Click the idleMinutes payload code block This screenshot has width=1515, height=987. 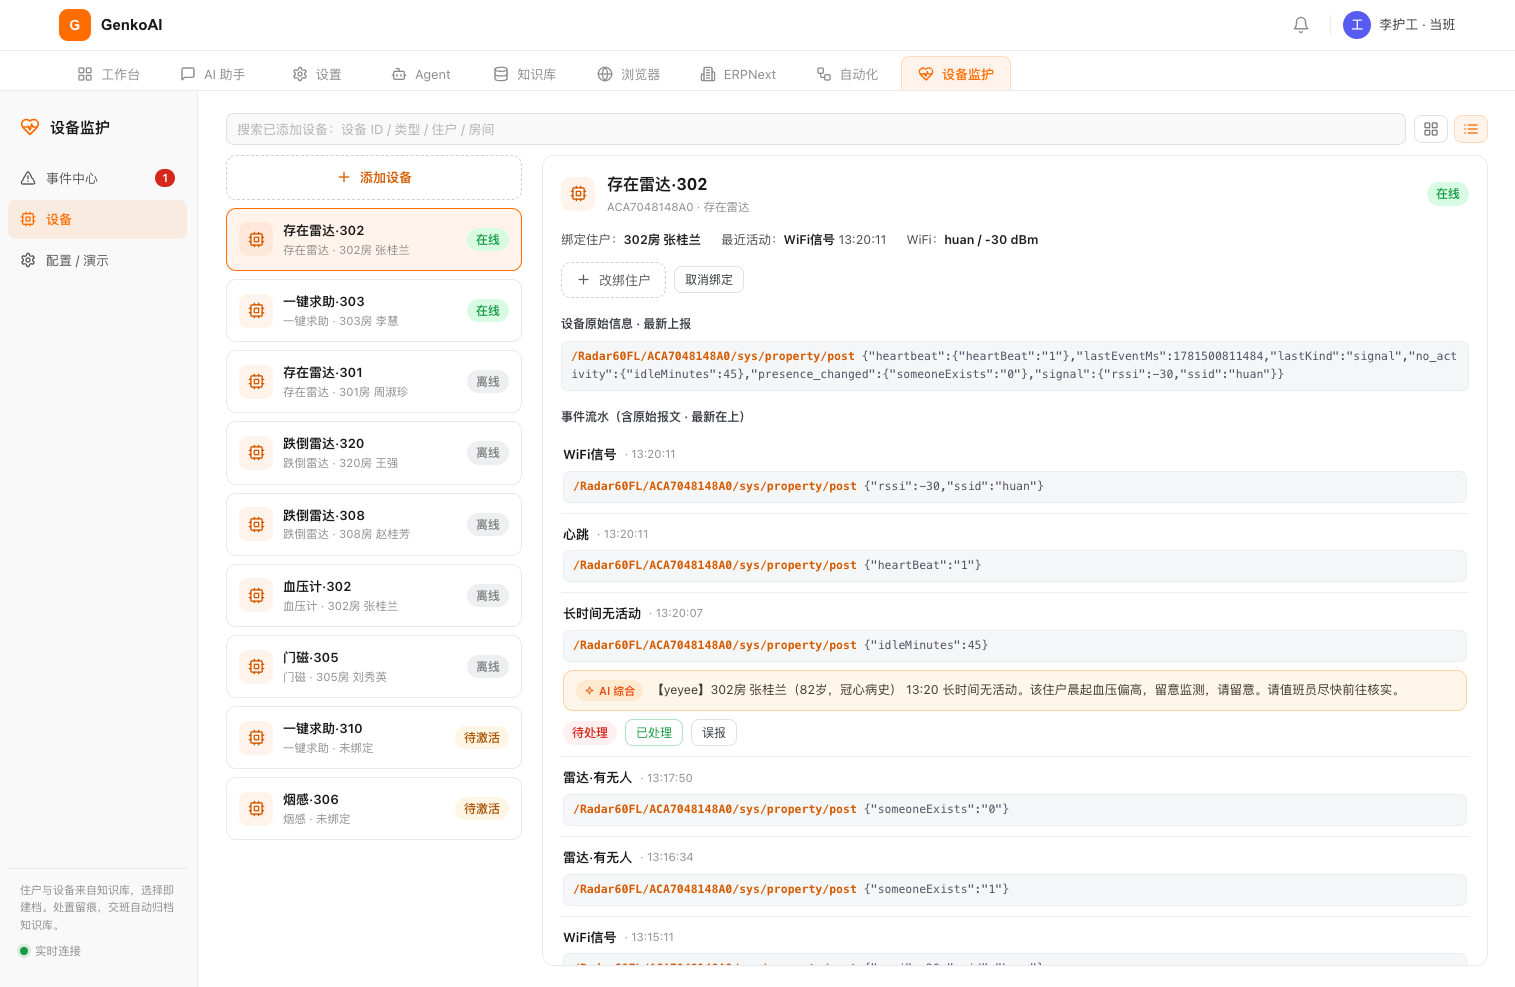point(1014,645)
